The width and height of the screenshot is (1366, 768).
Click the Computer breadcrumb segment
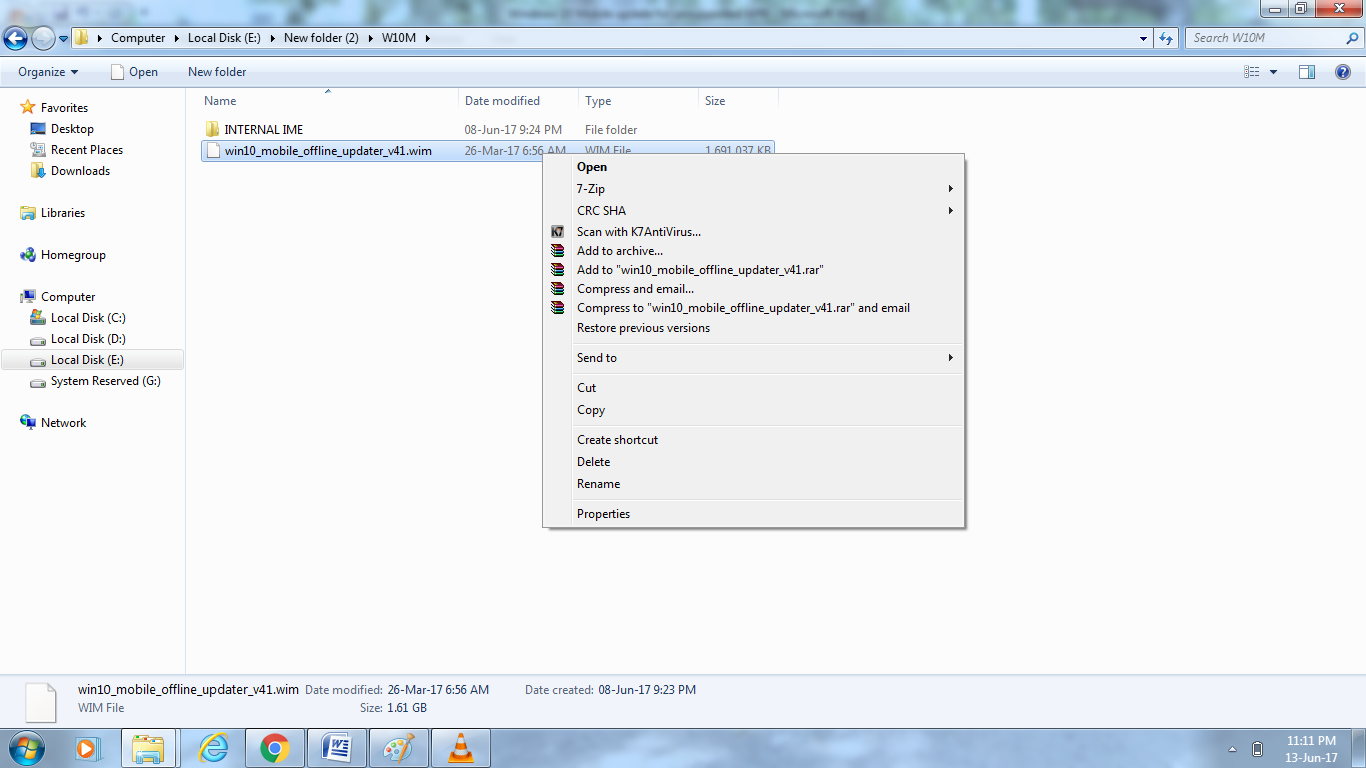(x=138, y=38)
